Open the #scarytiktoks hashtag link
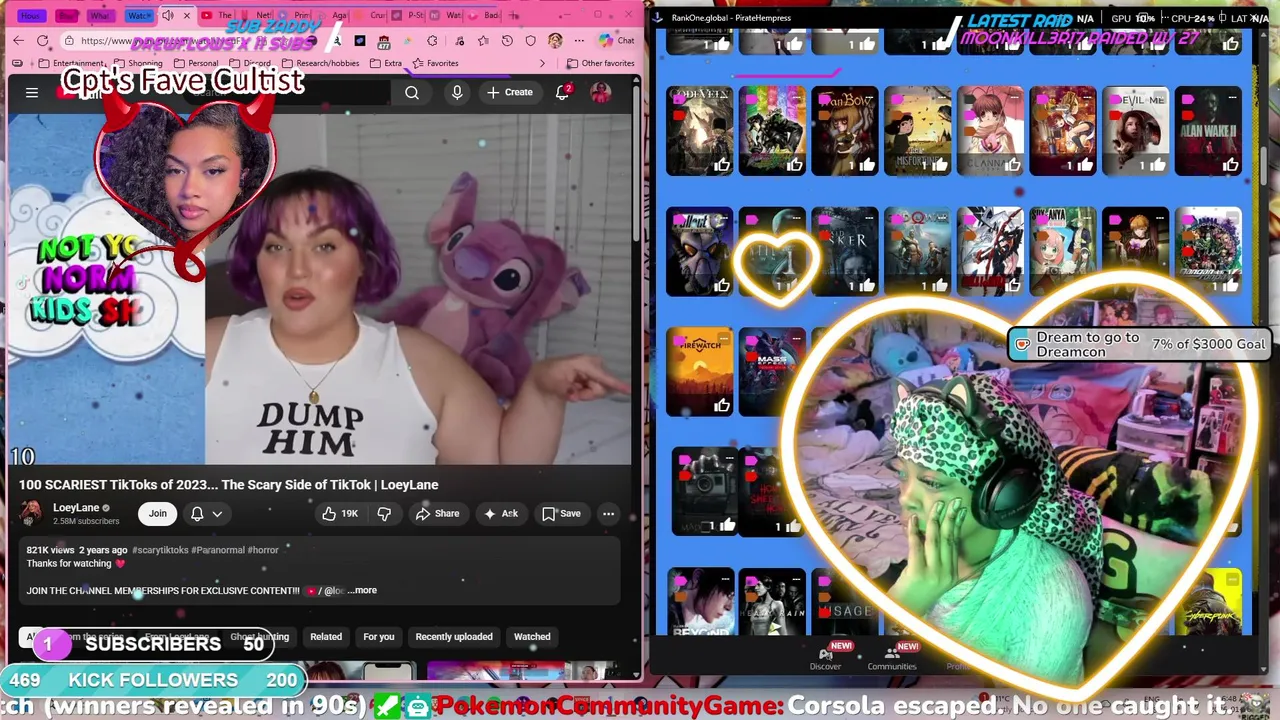1280x720 pixels. 160,550
